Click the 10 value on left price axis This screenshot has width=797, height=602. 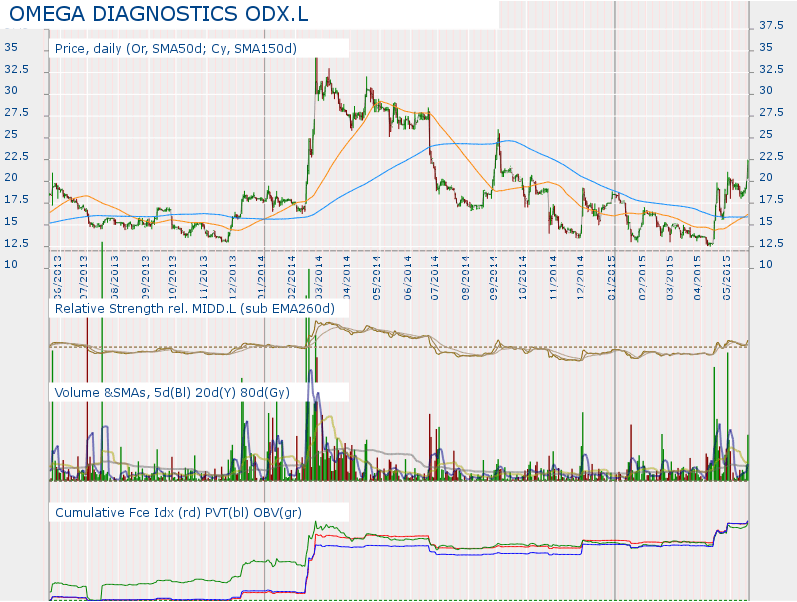tap(11, 264)
